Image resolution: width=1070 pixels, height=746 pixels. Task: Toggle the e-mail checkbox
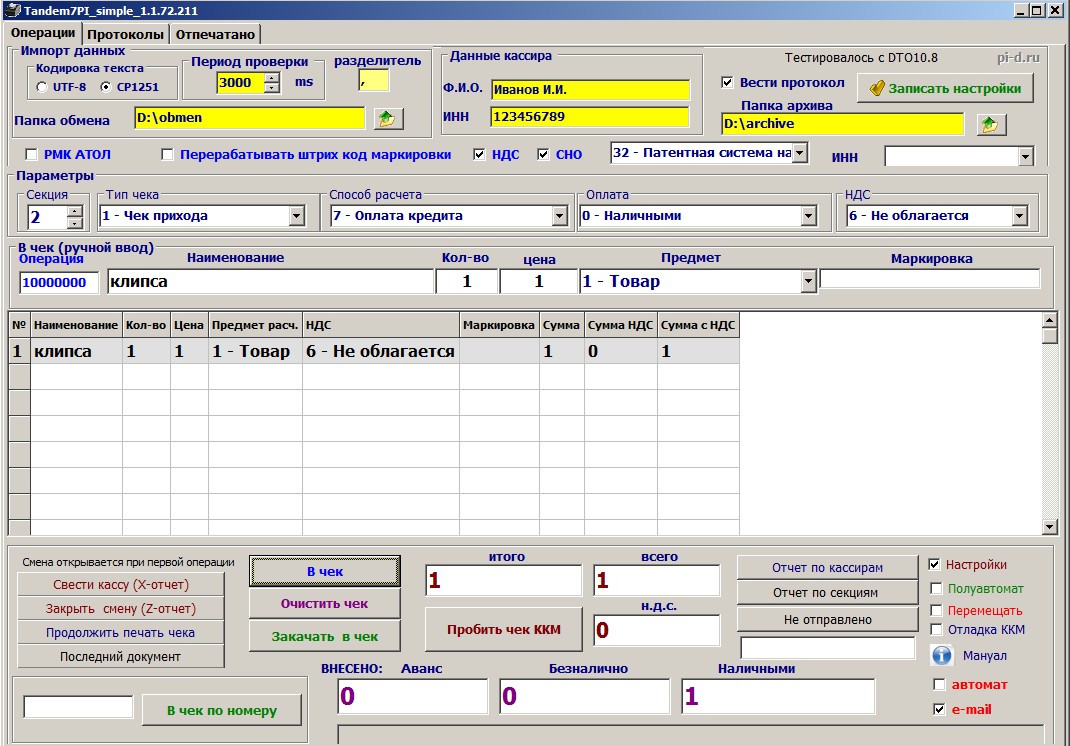[939, 709]
